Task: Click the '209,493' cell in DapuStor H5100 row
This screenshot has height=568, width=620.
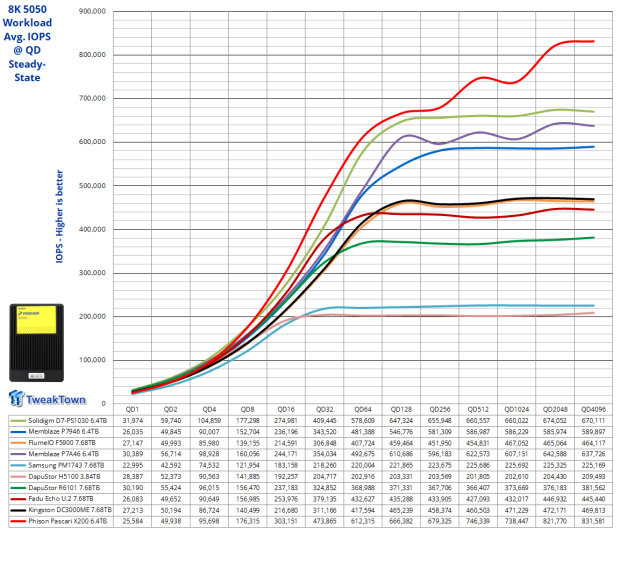Action: click(593, 477)
